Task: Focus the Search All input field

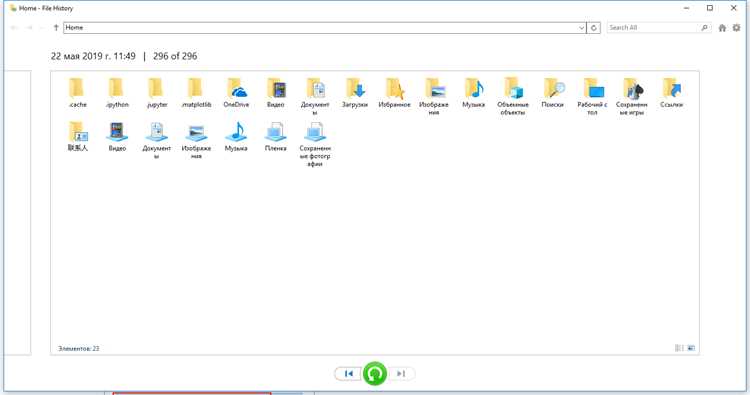Action: click(x=653, y=28)
